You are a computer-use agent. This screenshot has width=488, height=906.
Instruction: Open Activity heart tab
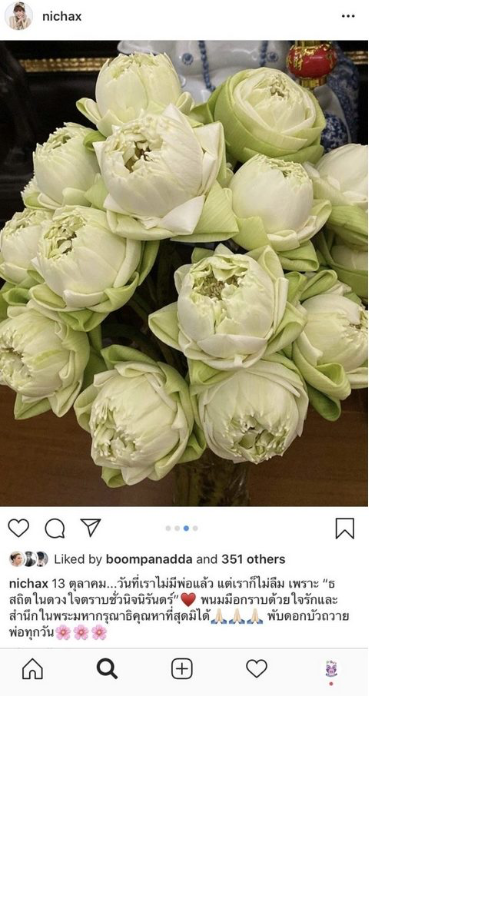tap(256, 669)
